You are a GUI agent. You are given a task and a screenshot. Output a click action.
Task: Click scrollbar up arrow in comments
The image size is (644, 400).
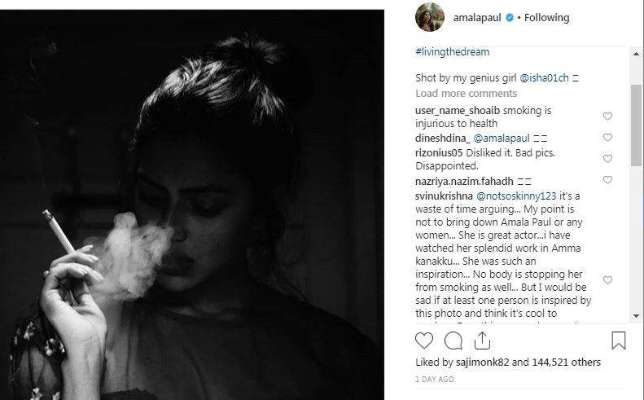point(636,54)
